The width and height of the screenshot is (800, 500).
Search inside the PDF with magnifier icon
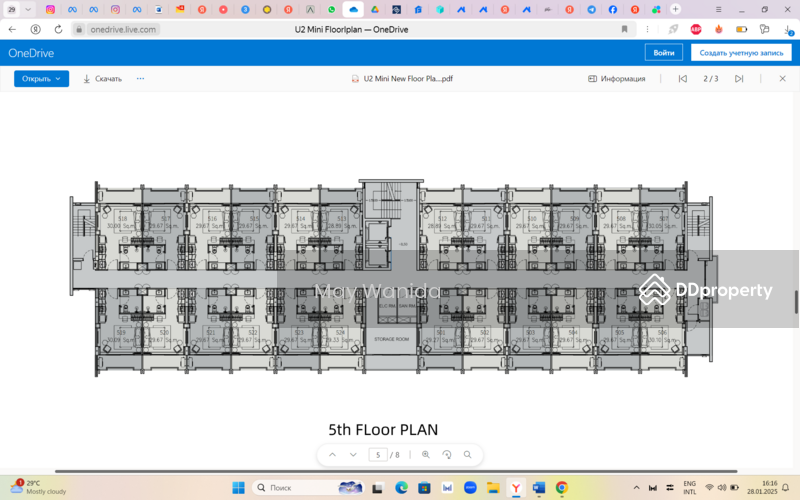[x=467, y=455]
